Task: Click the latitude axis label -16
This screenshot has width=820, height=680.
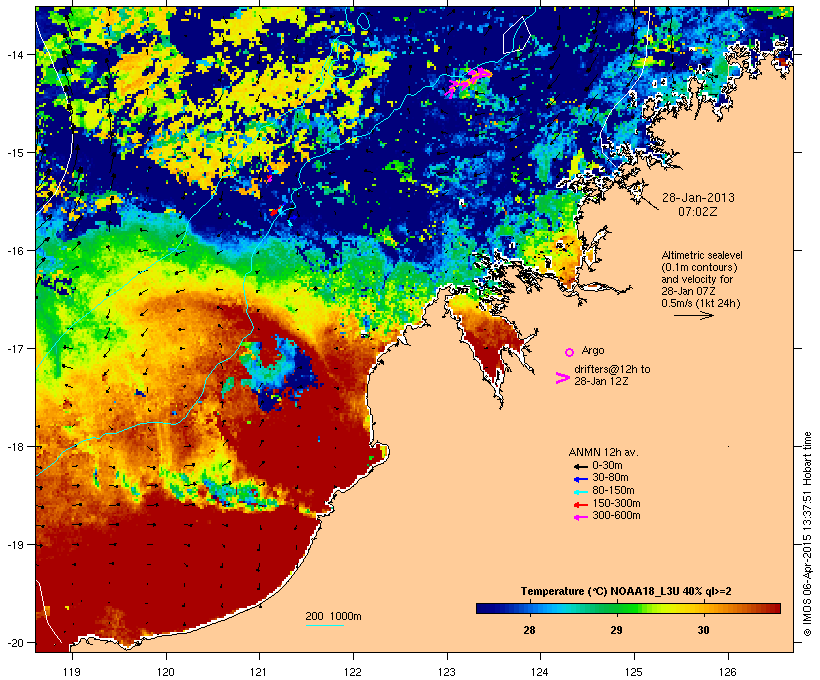Action: coord(15,251)
